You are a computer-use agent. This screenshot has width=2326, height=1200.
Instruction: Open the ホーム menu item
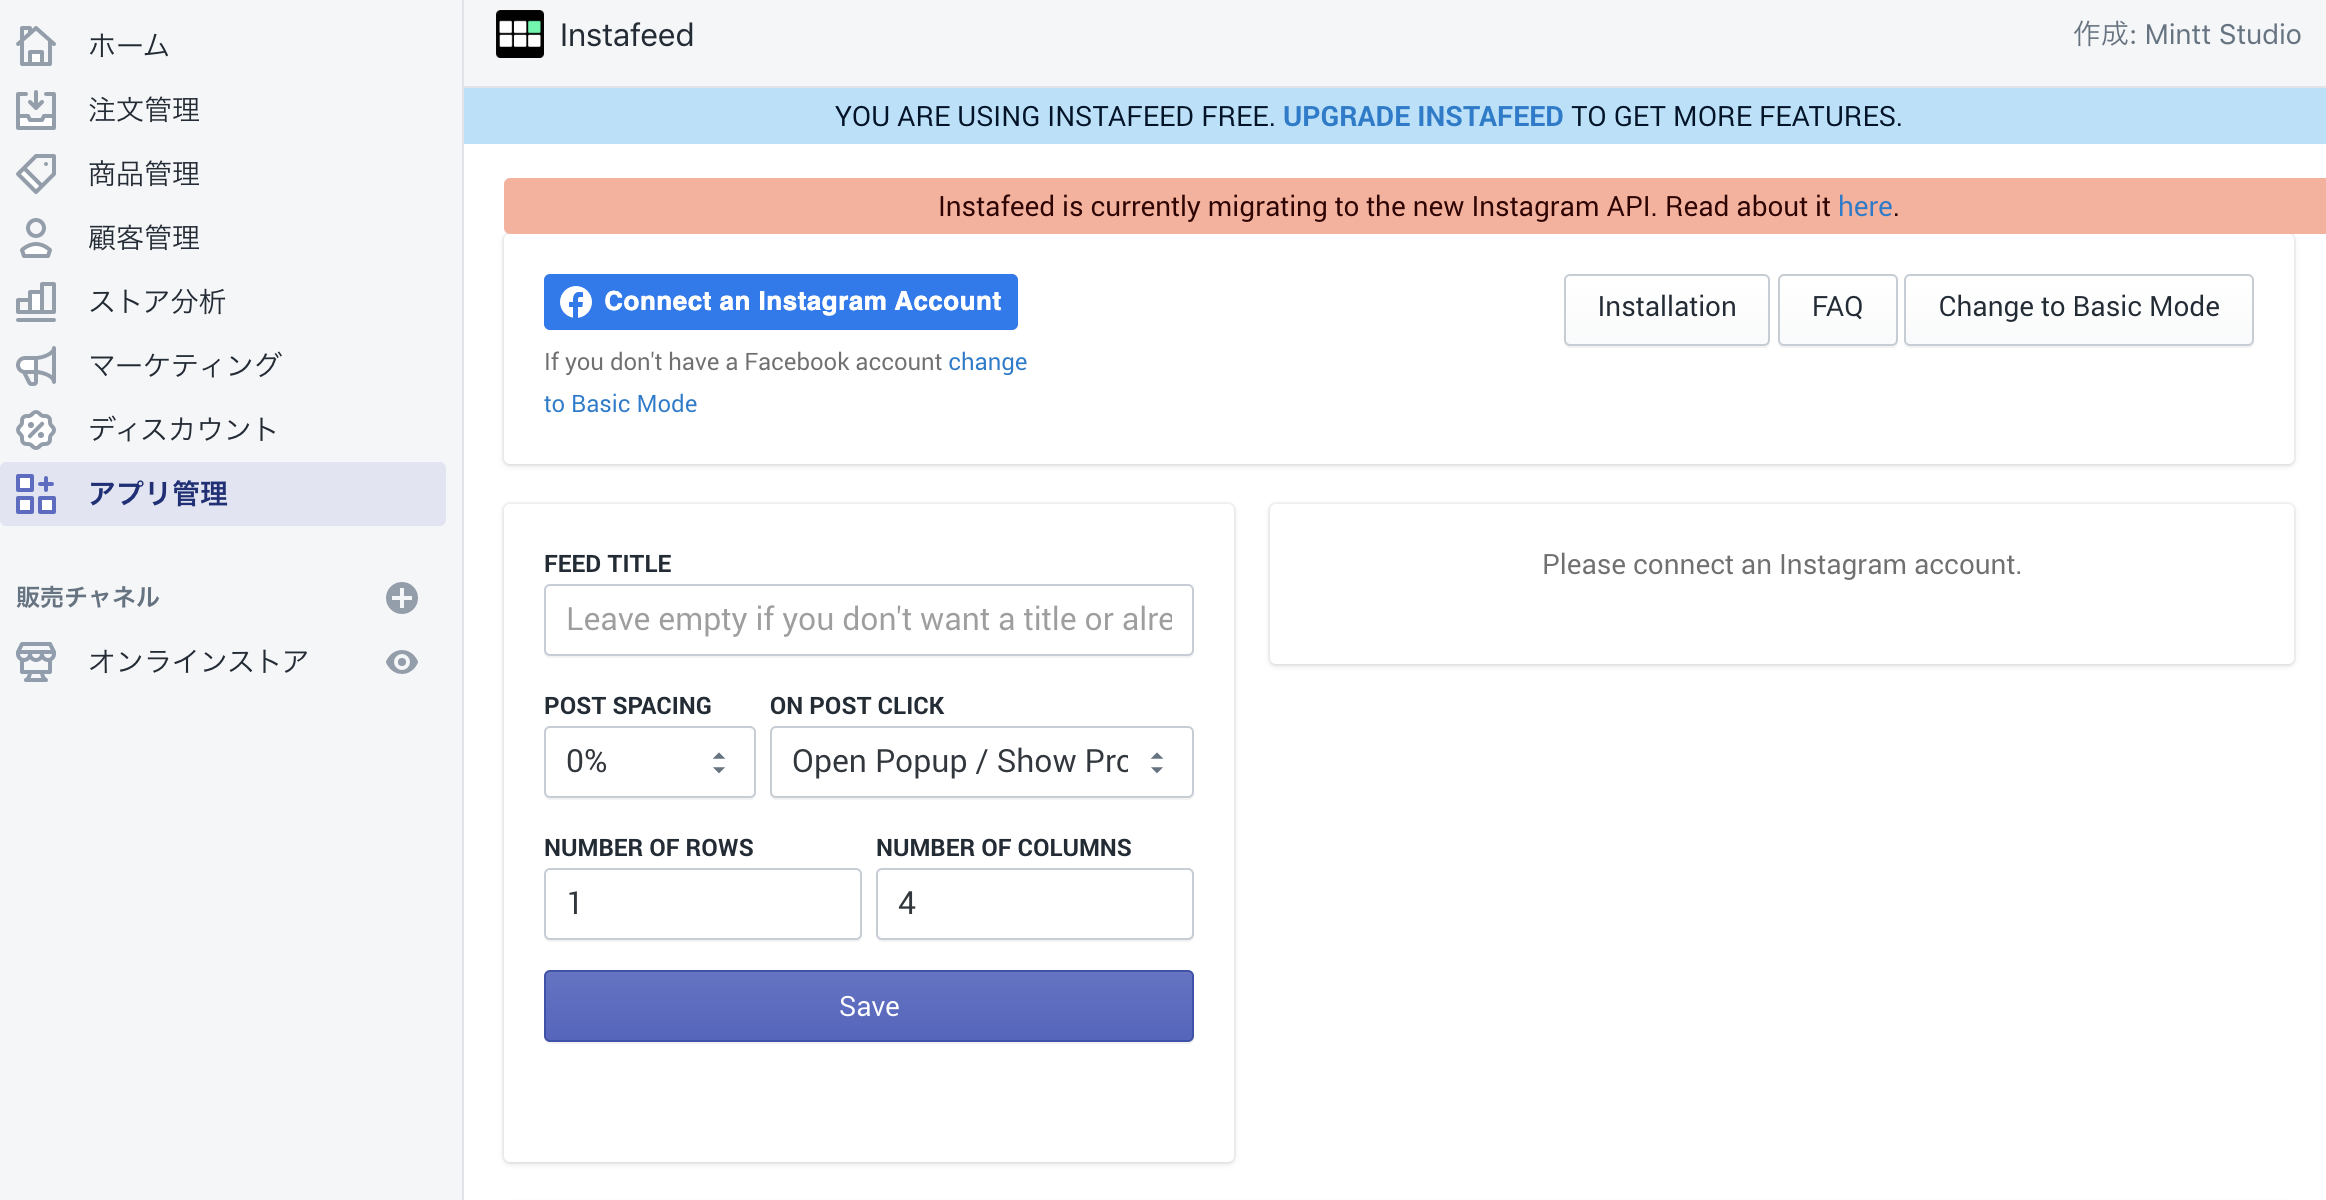click(224, 46)
